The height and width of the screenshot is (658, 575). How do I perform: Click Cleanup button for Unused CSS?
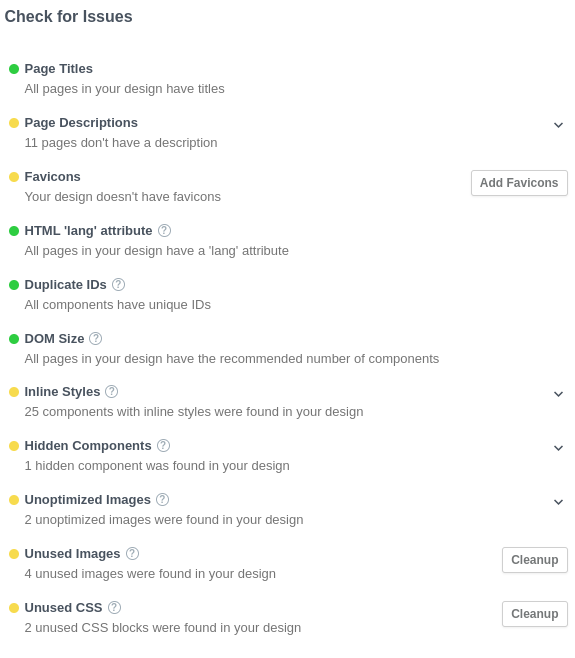click(535, 614)
